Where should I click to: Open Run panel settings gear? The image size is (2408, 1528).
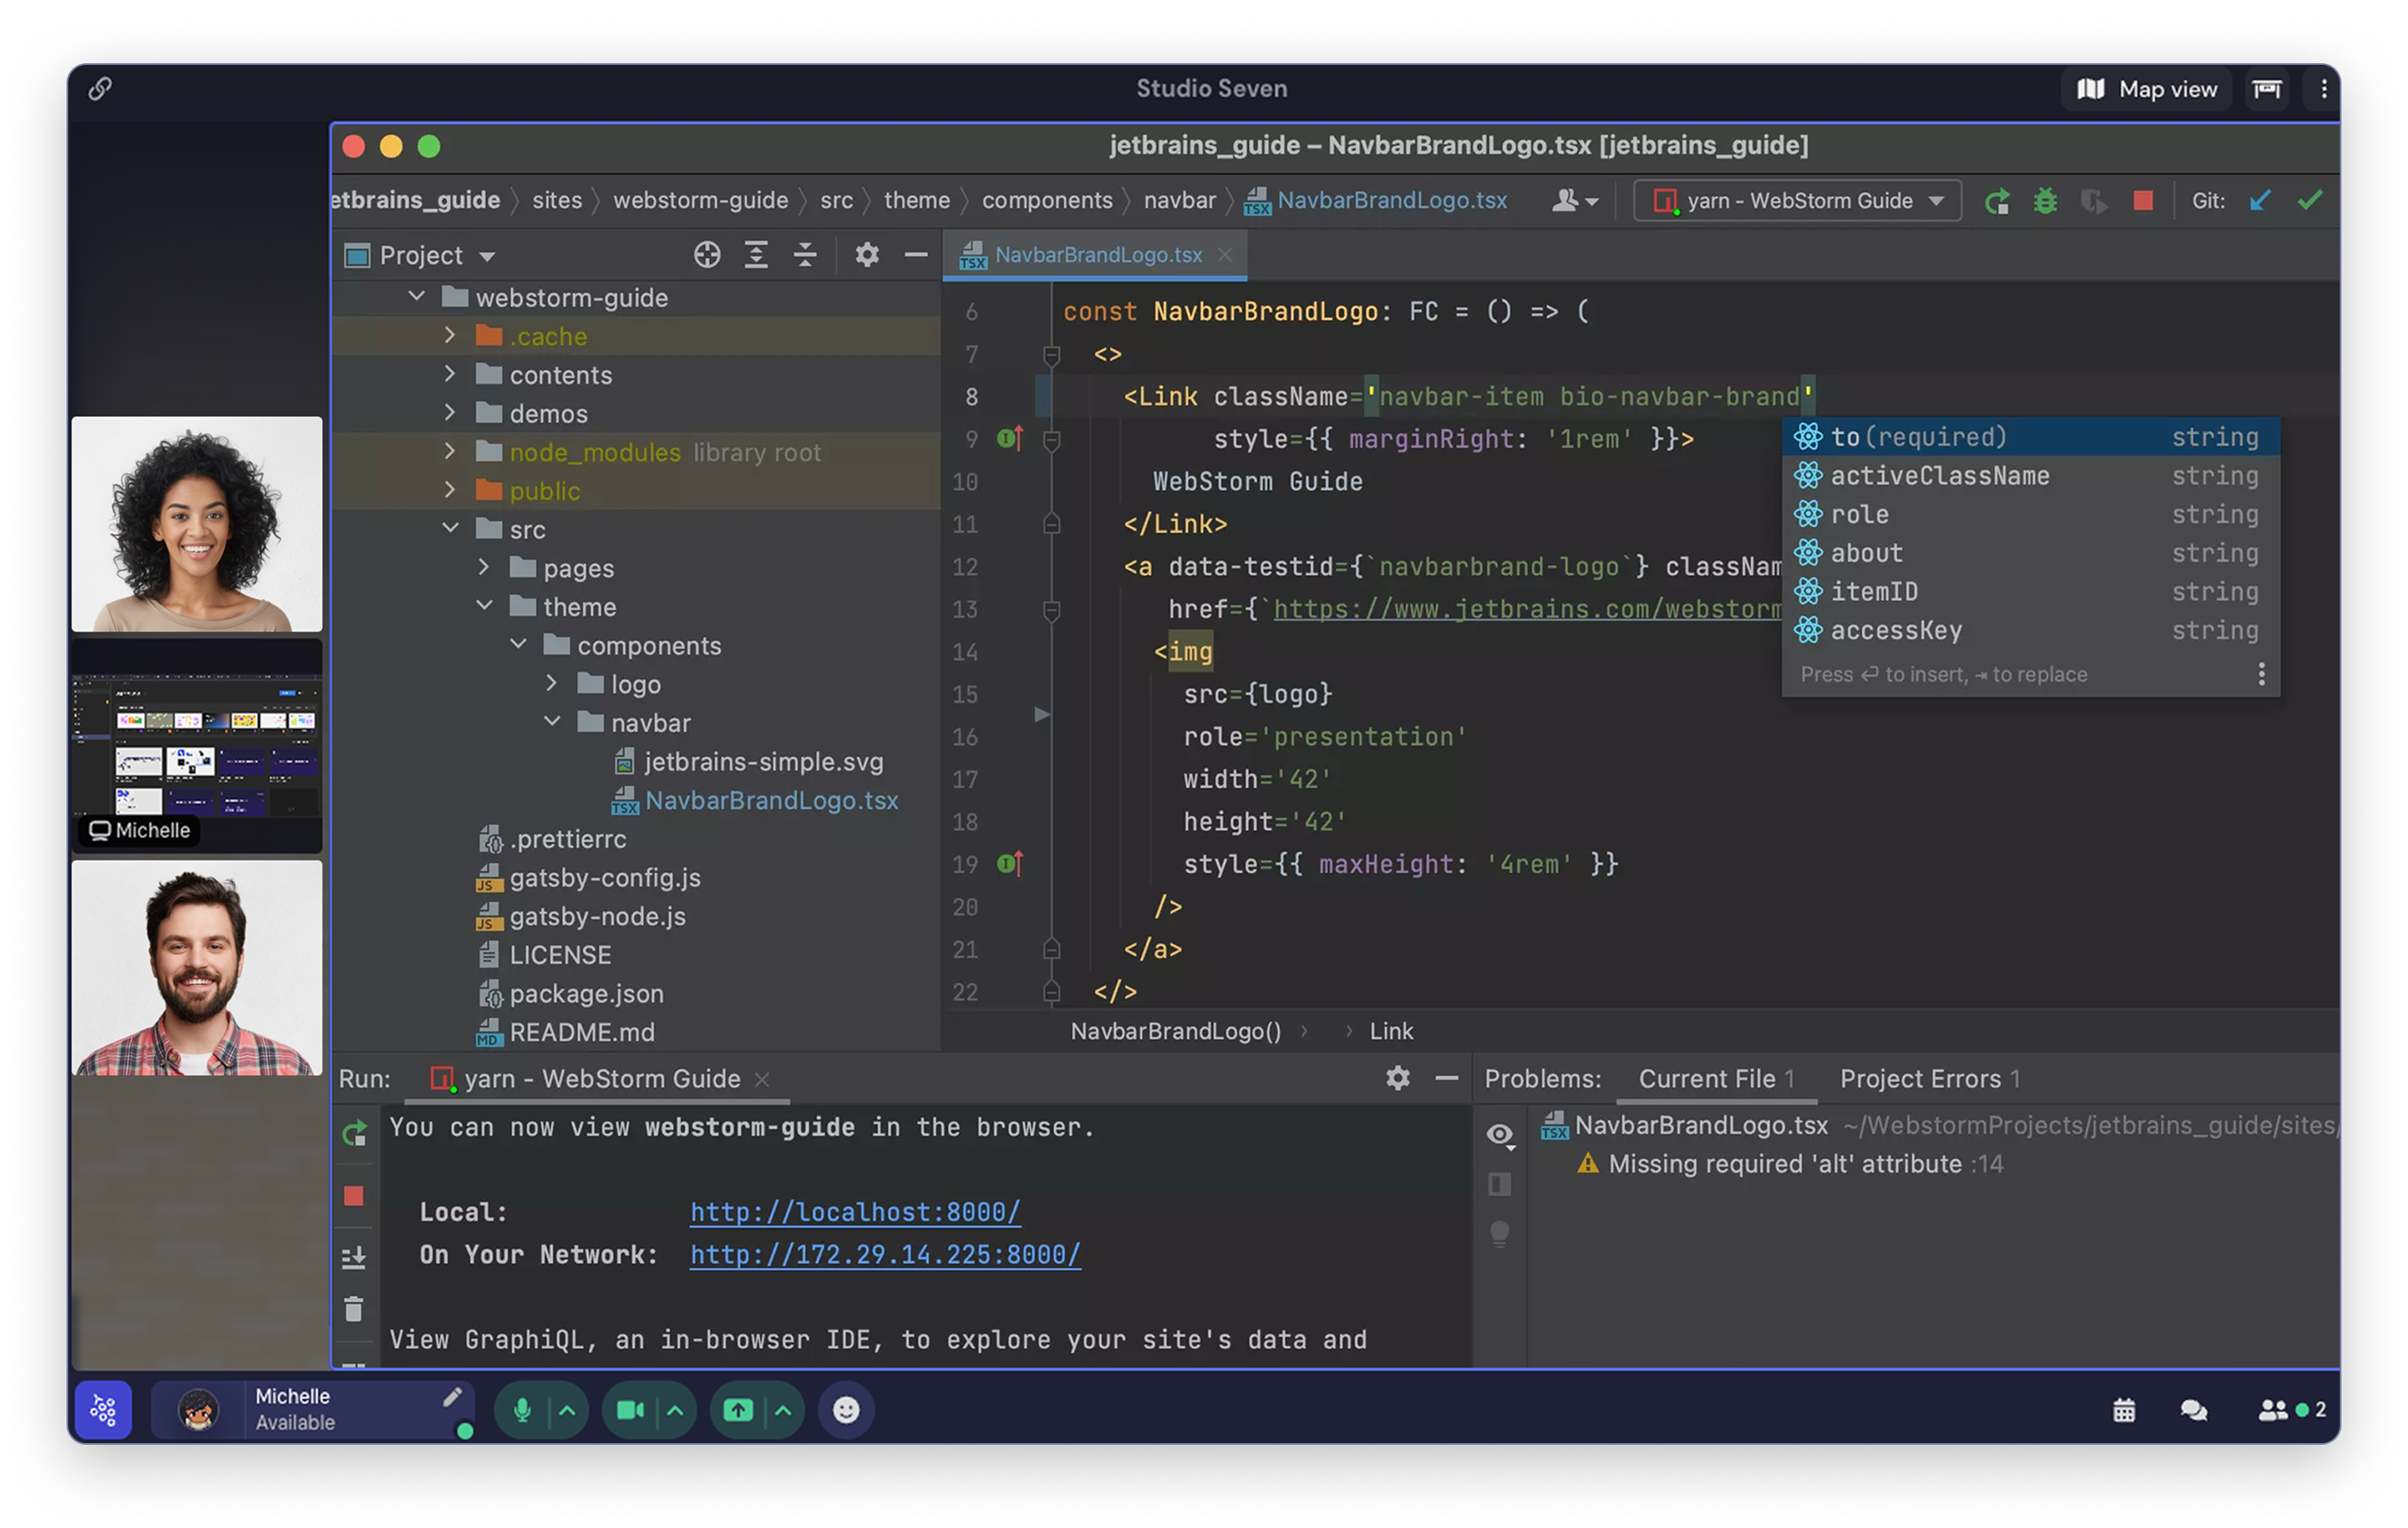pyautogui.click(x=1397, y=1078)
